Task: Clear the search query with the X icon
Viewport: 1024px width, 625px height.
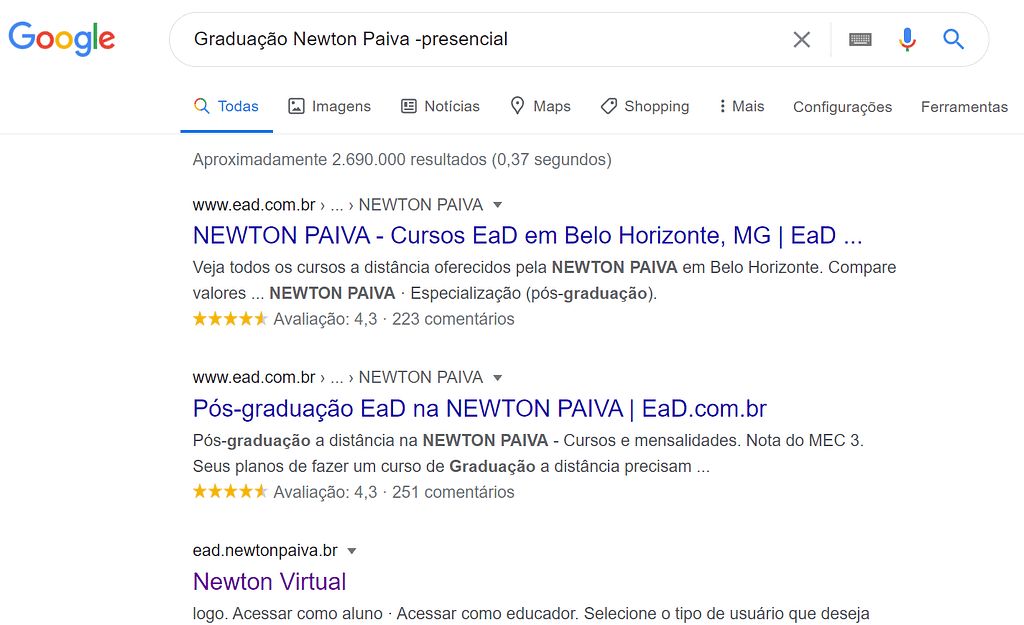Action: coord(801,40)
